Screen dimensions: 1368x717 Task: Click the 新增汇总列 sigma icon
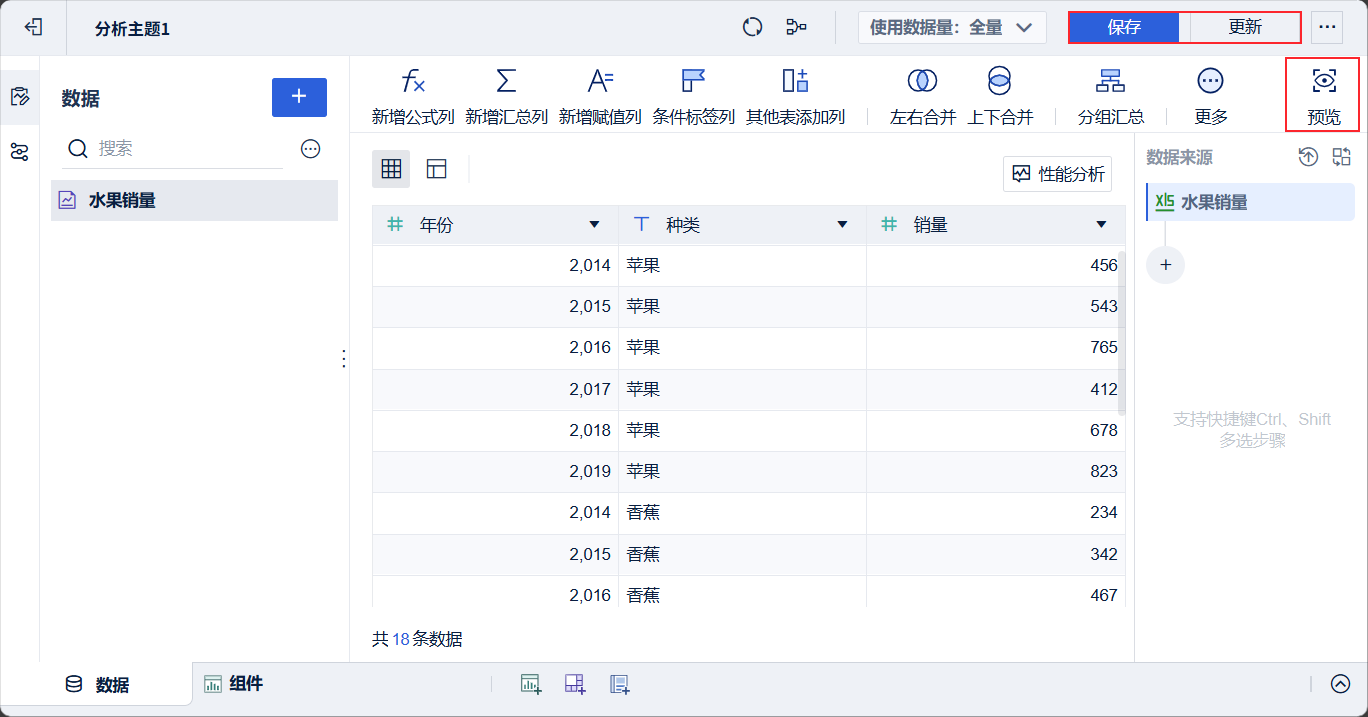[506, 81]
